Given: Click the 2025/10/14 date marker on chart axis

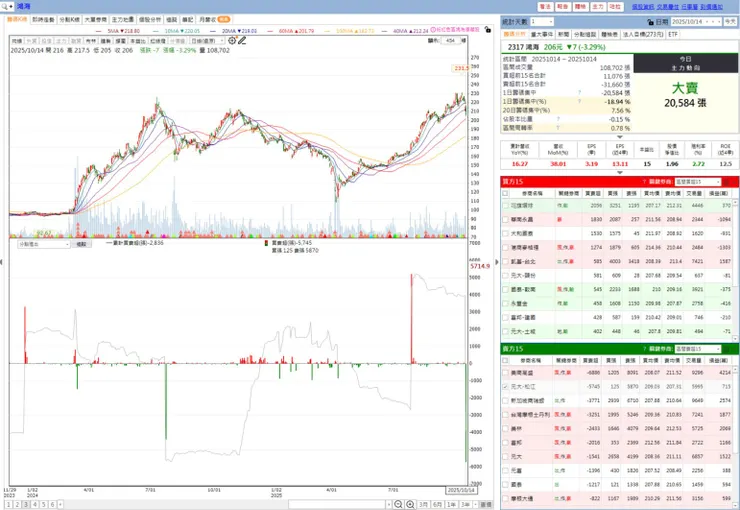Looking at the screenshot, I should tap(461, 490).
